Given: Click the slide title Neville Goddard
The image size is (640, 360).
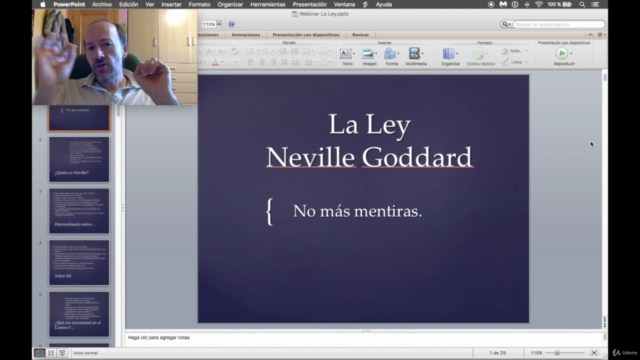Looking at the screenshot, I should click(x=370, y=157).
